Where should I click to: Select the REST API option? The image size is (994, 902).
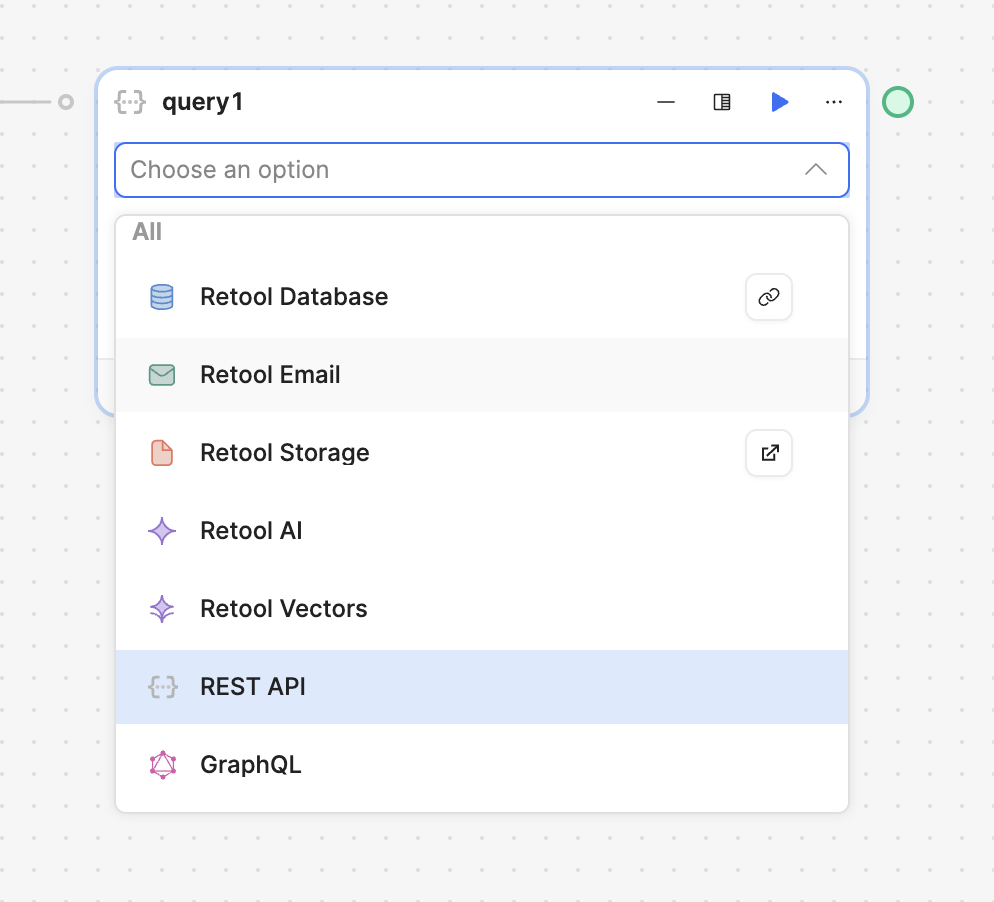click(x=482, y=686)
